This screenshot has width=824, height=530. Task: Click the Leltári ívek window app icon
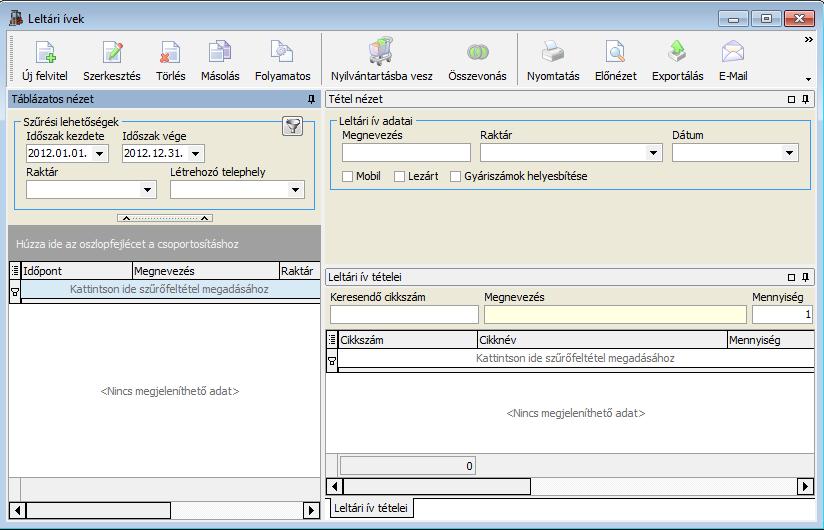click(x=16, y=18)
